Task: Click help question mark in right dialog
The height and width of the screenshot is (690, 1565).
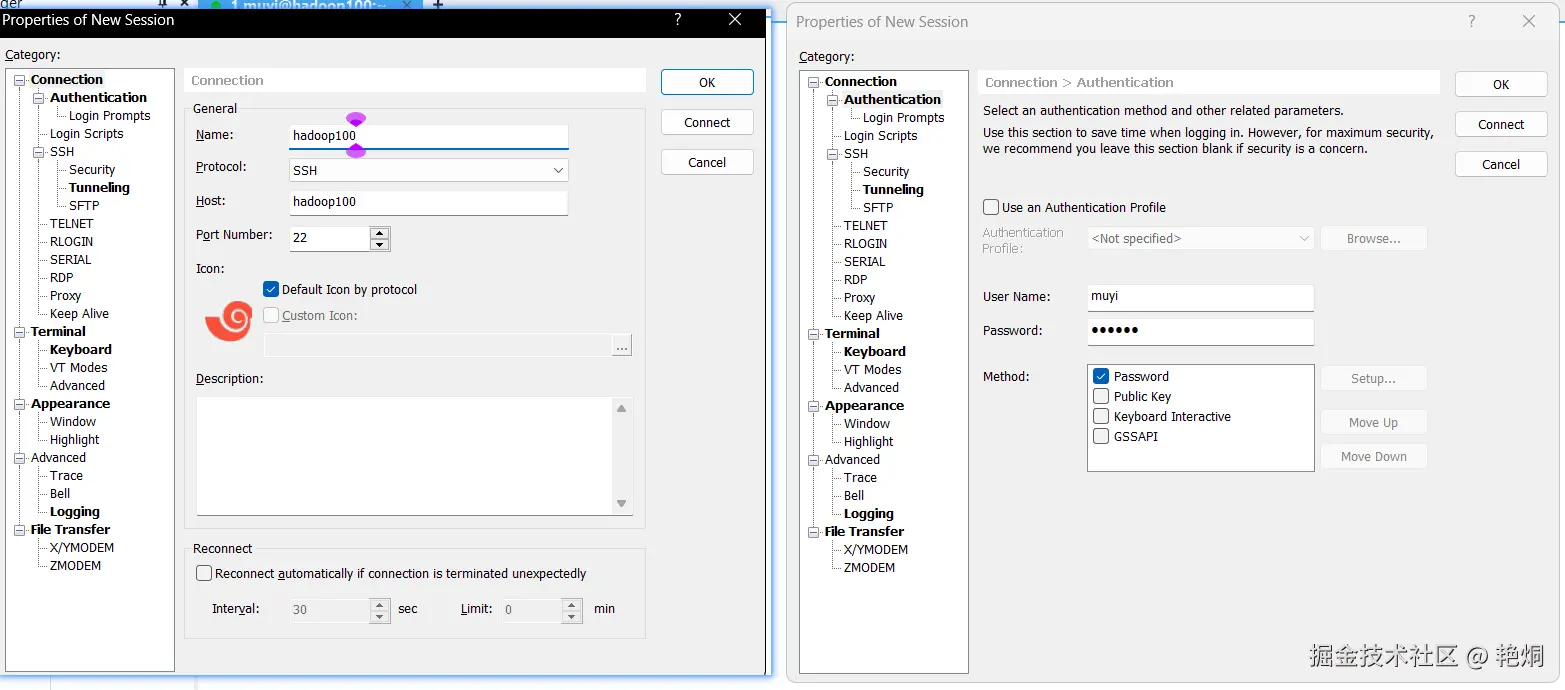Action: pyautogui.click(x=1471, y=22)
